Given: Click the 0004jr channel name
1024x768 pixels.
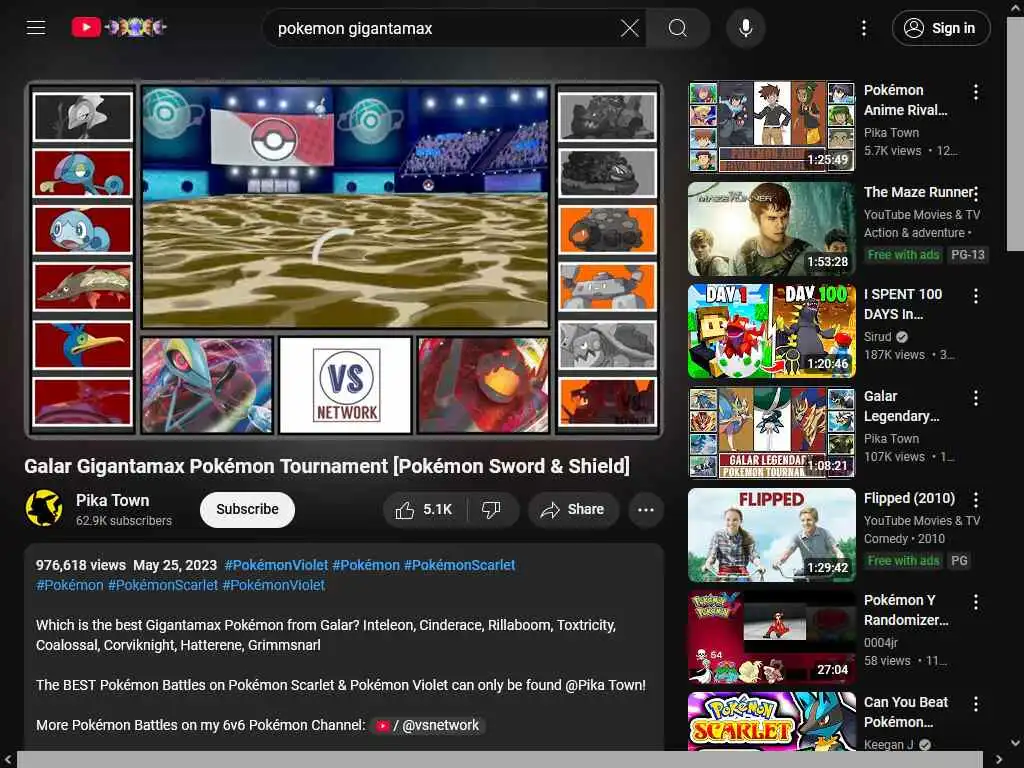Looking at the screenshot, I should tap(880, 643).
